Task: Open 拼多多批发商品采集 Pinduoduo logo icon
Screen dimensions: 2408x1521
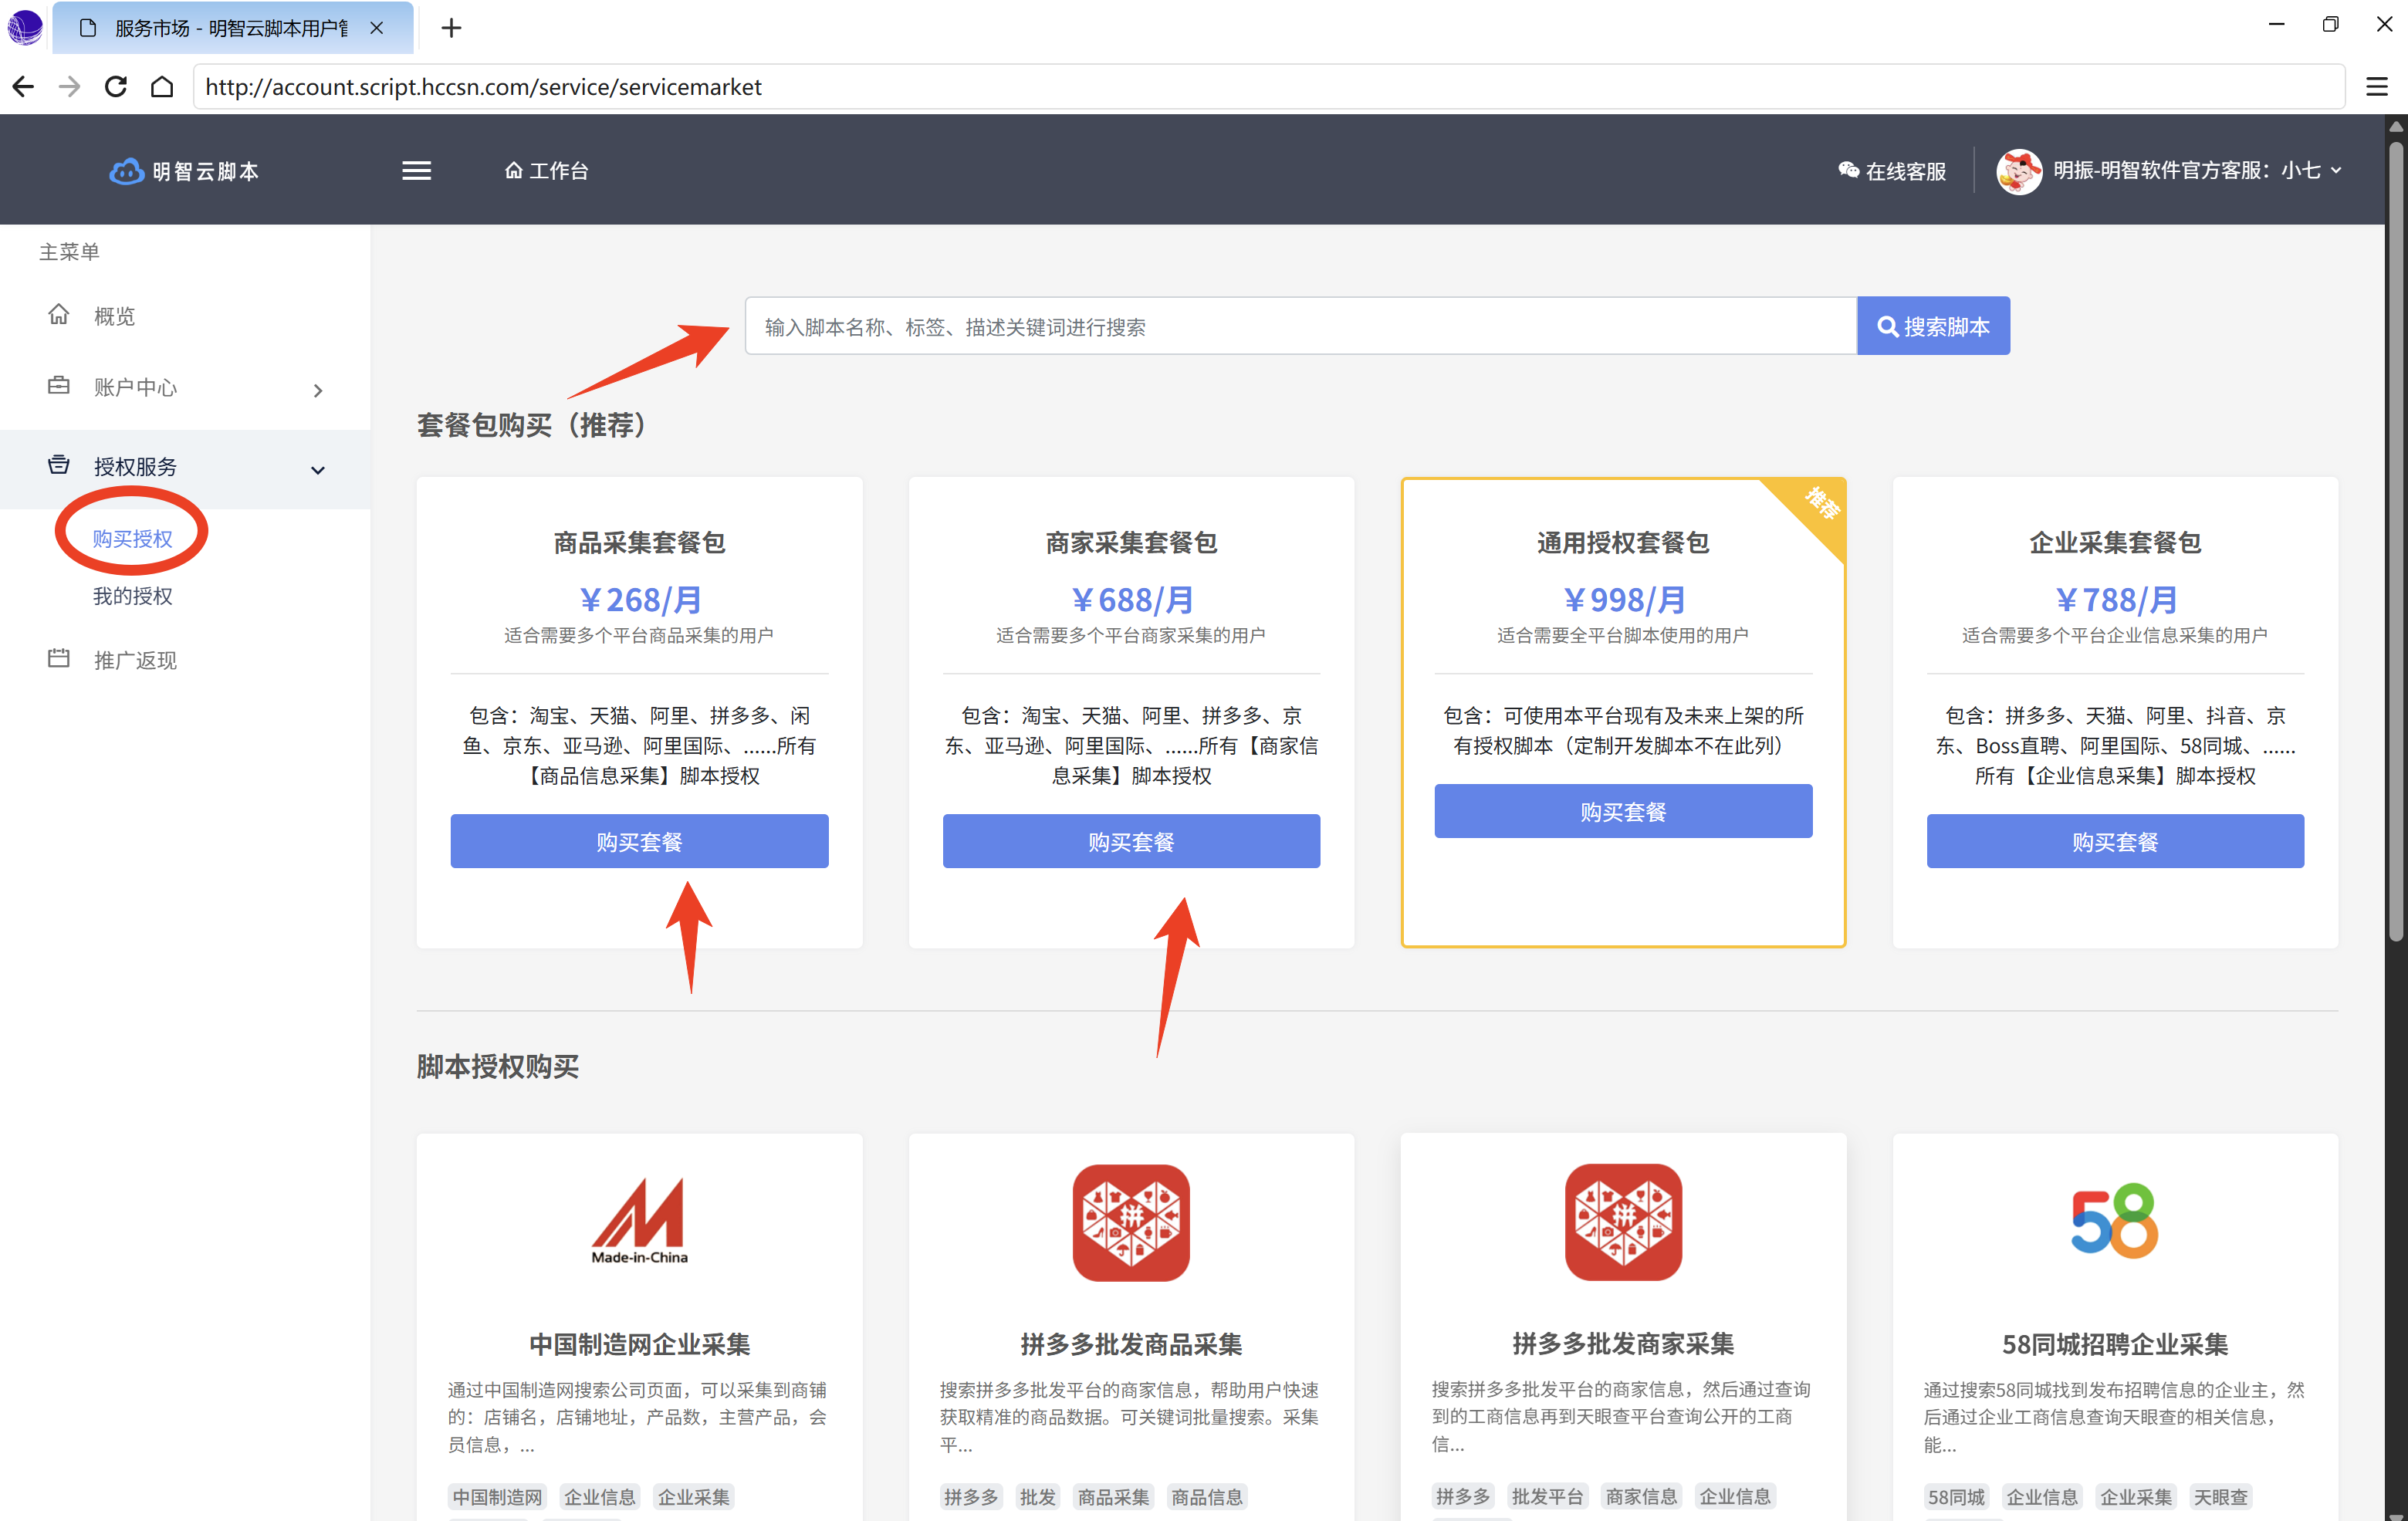Action: pyautogui.click(x=1131, y=1223)
